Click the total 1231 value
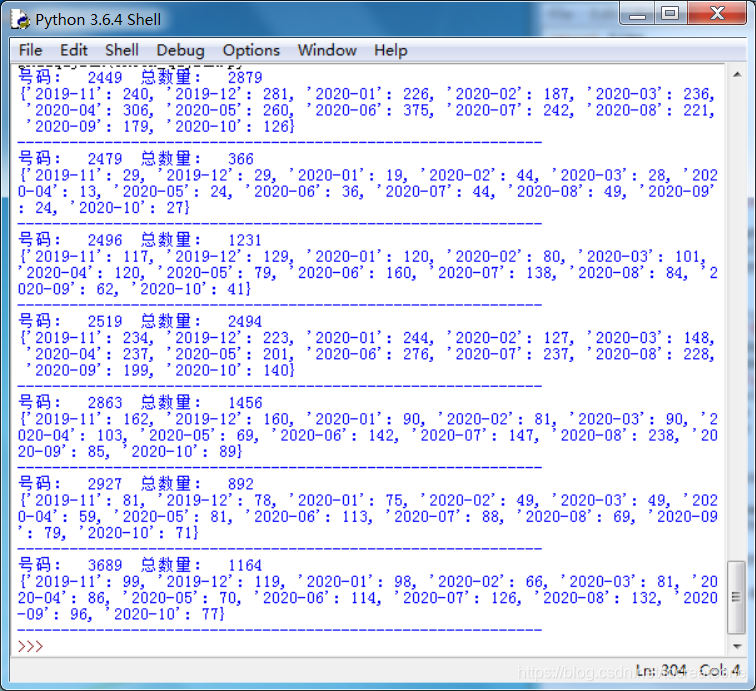The height and width of the screenshot is (691, 756). (245, 240)
